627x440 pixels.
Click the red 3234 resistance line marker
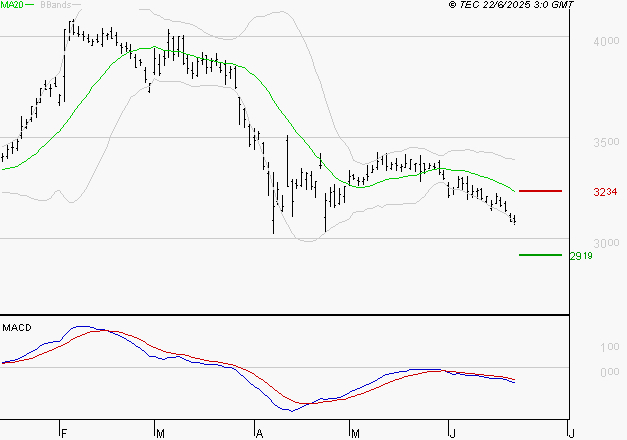click(x=540, y=190)
